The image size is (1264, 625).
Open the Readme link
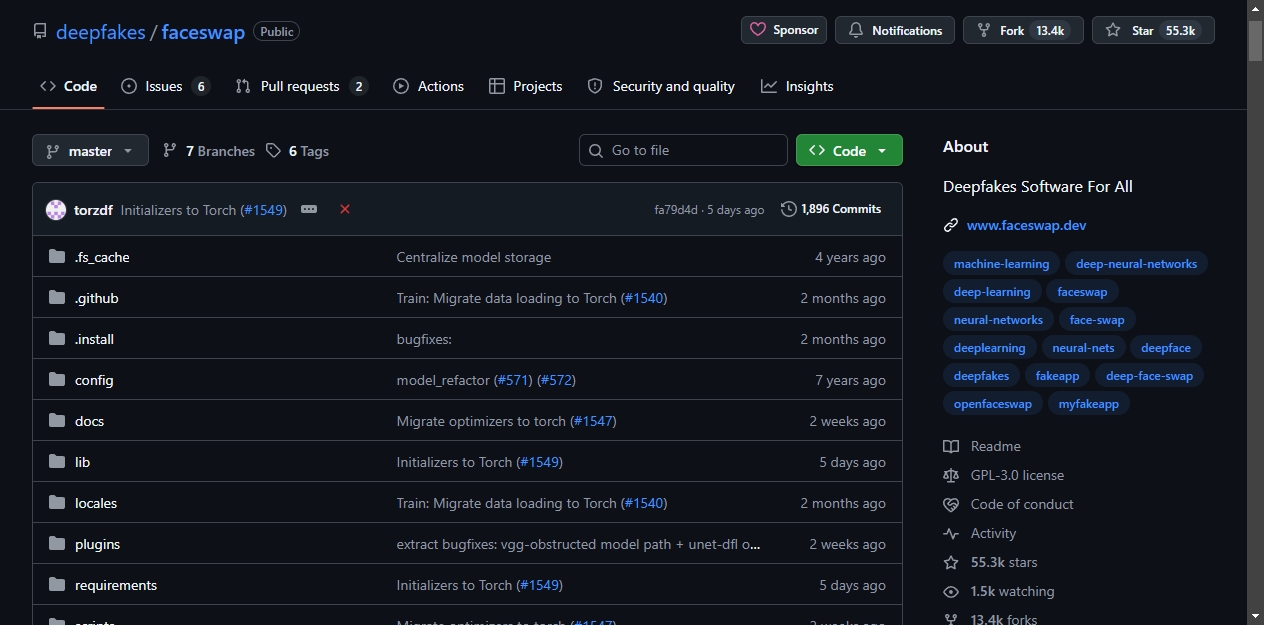pos(983,446)
